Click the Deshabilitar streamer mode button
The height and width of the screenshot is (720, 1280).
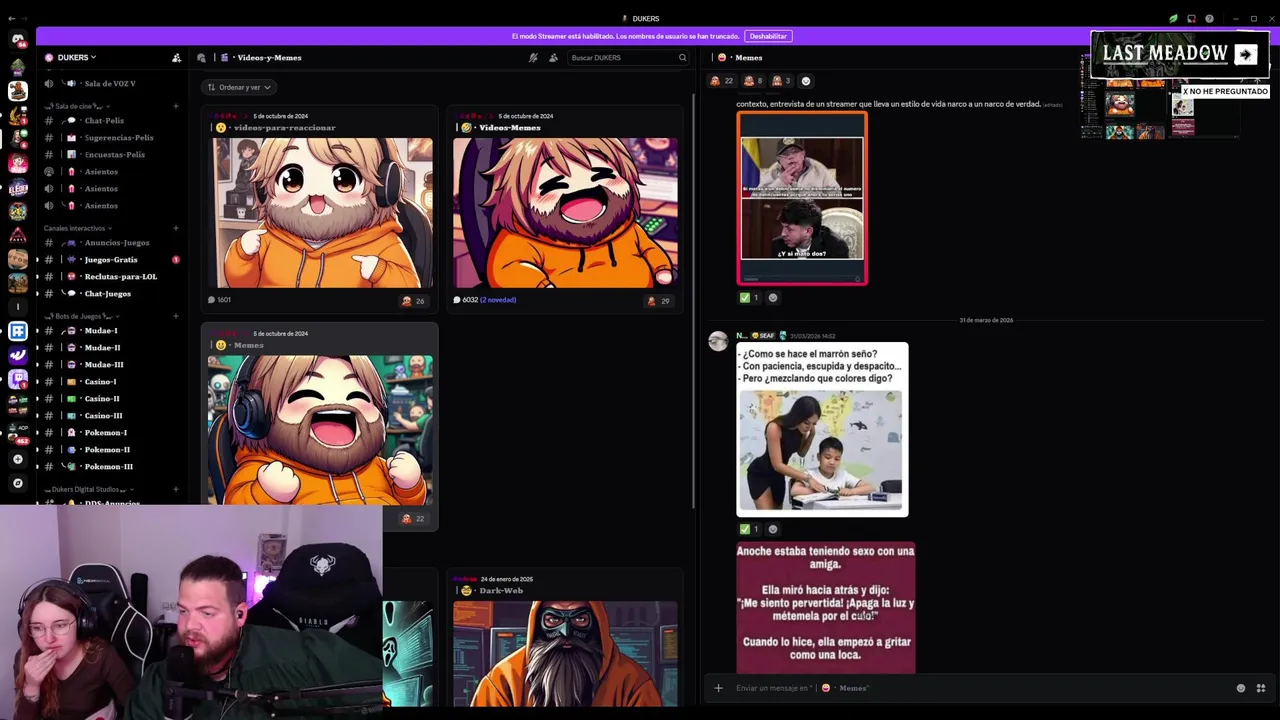tap(768, 36)
